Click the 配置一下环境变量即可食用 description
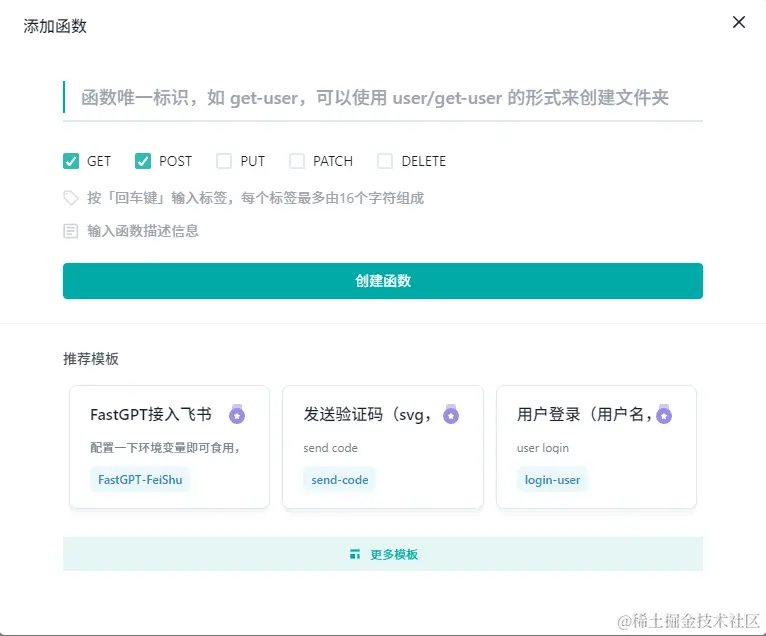Screen dimensions: 766x636 click(x=165, y=448)
